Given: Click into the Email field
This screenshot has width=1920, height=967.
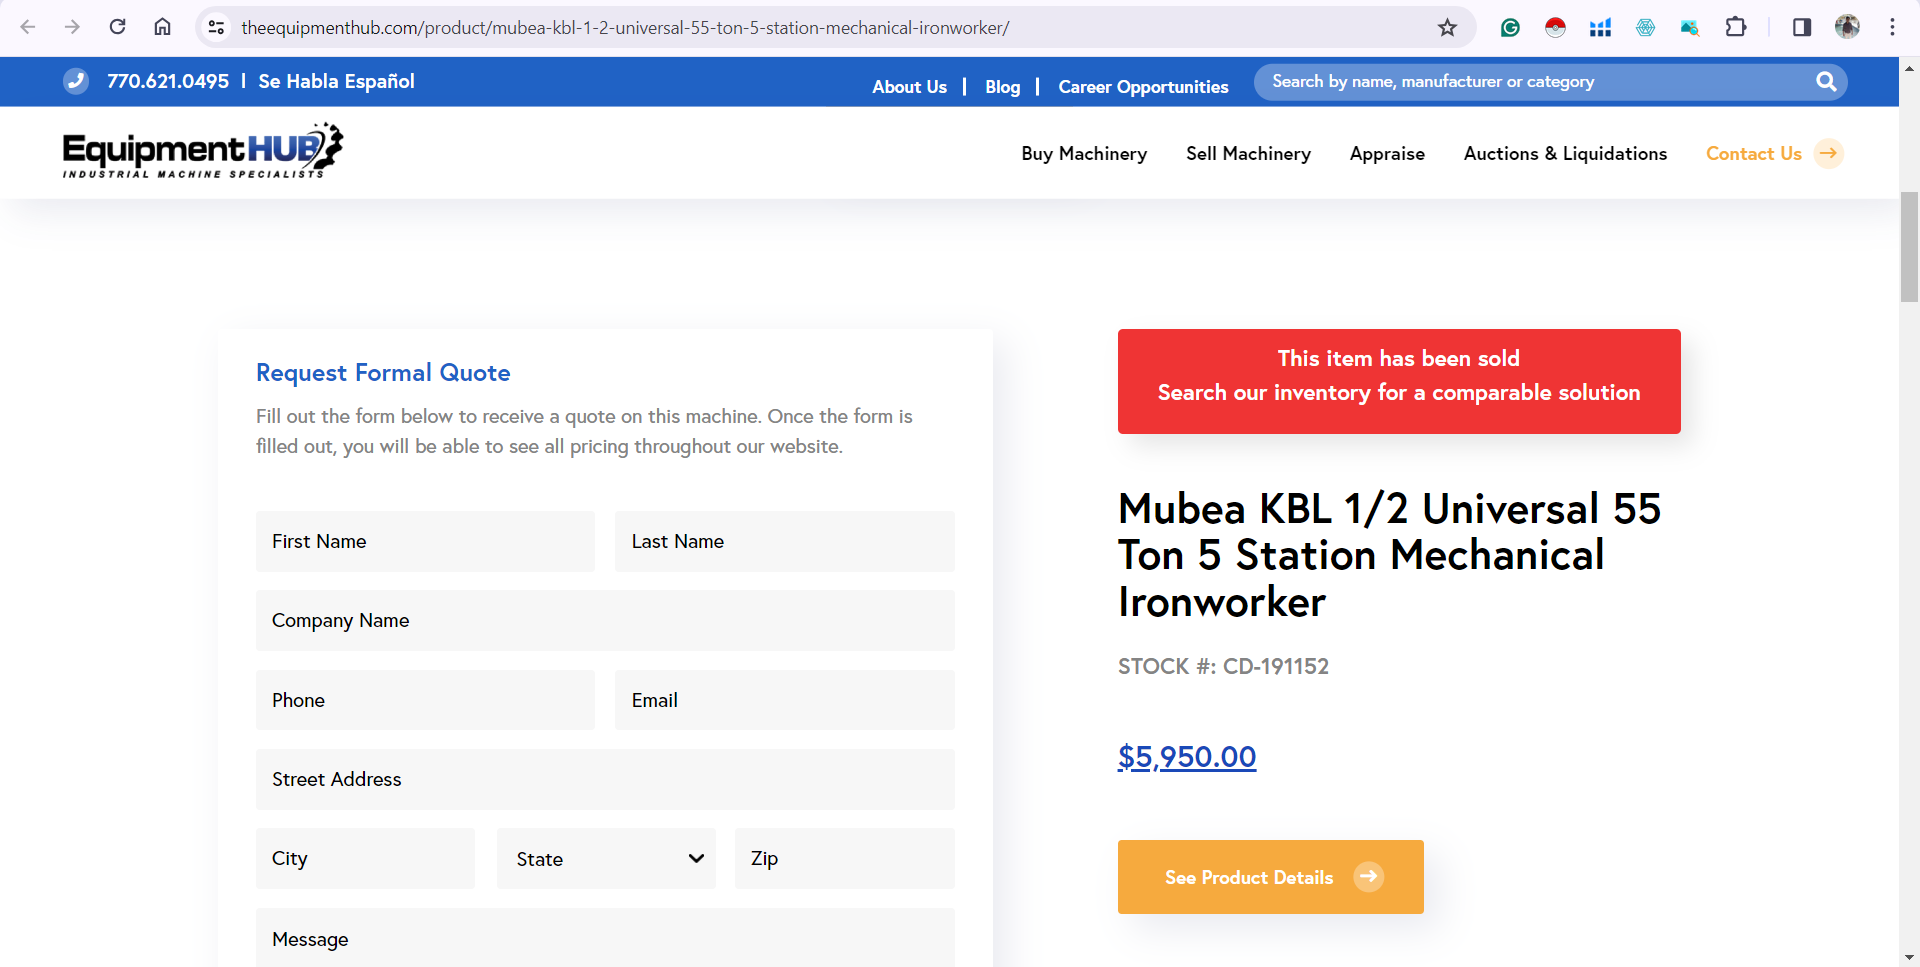Looking at the screenshot, I should point(785,700).
